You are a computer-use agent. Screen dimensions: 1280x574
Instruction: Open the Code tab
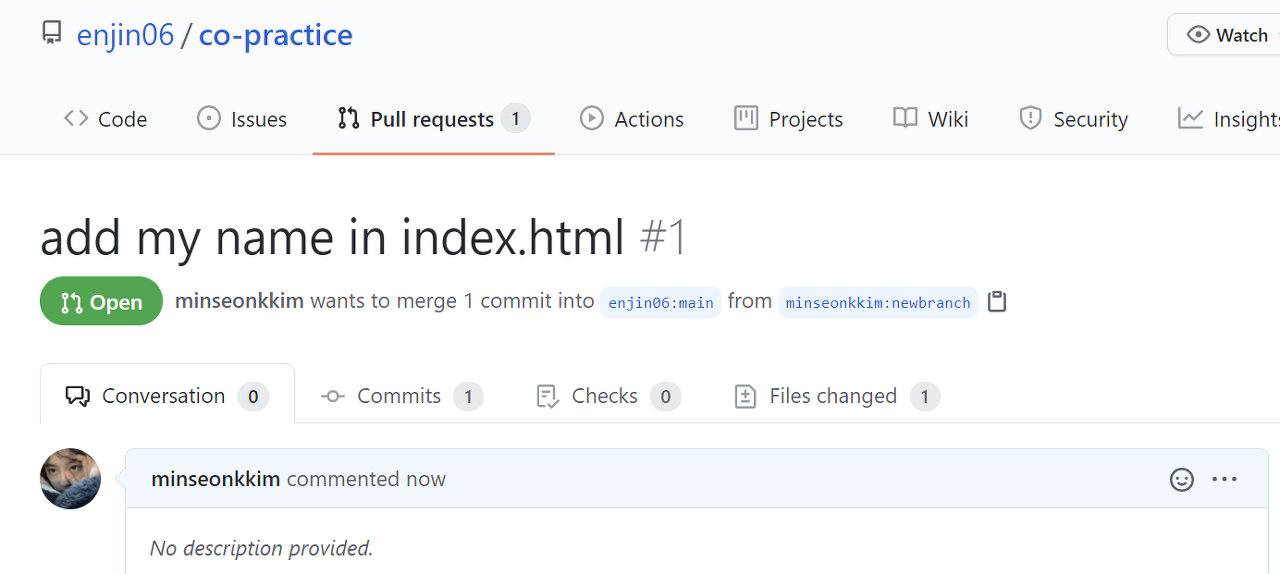pos(105,119)
